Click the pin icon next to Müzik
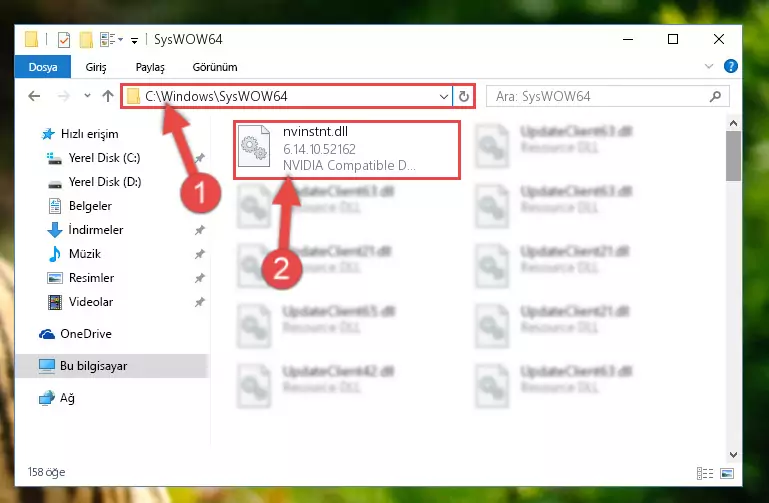 pyautogui.click(x=200, y=254)
